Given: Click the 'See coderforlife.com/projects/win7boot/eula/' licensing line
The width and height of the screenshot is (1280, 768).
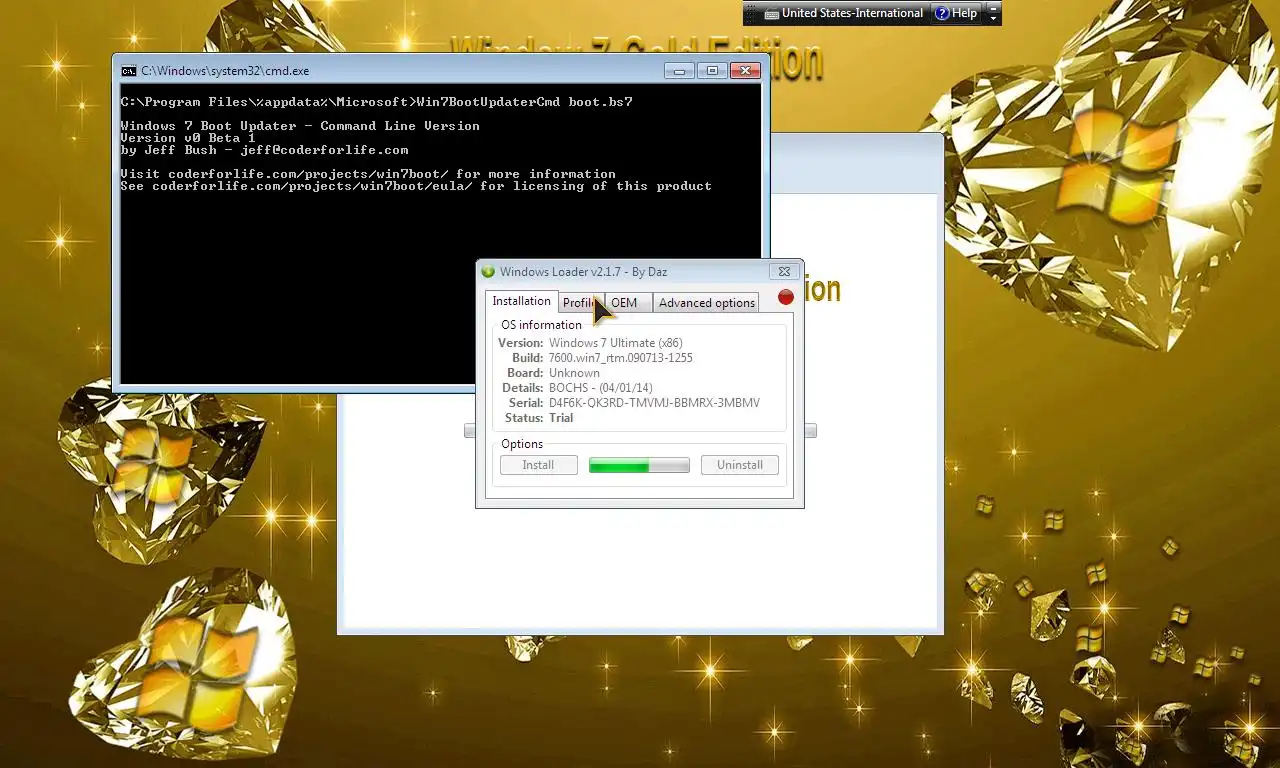Looking at the screenshot, I should coord(416,186).
